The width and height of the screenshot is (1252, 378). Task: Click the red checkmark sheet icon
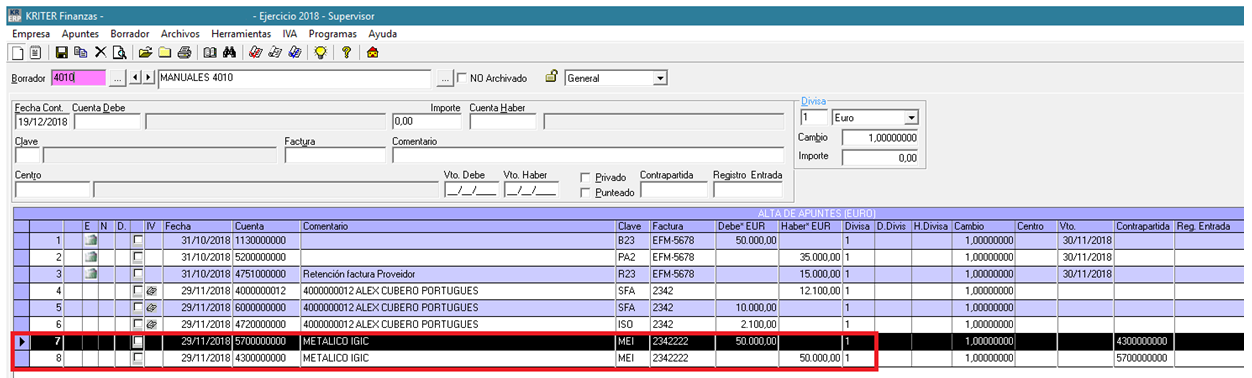(x=256, y=52)
